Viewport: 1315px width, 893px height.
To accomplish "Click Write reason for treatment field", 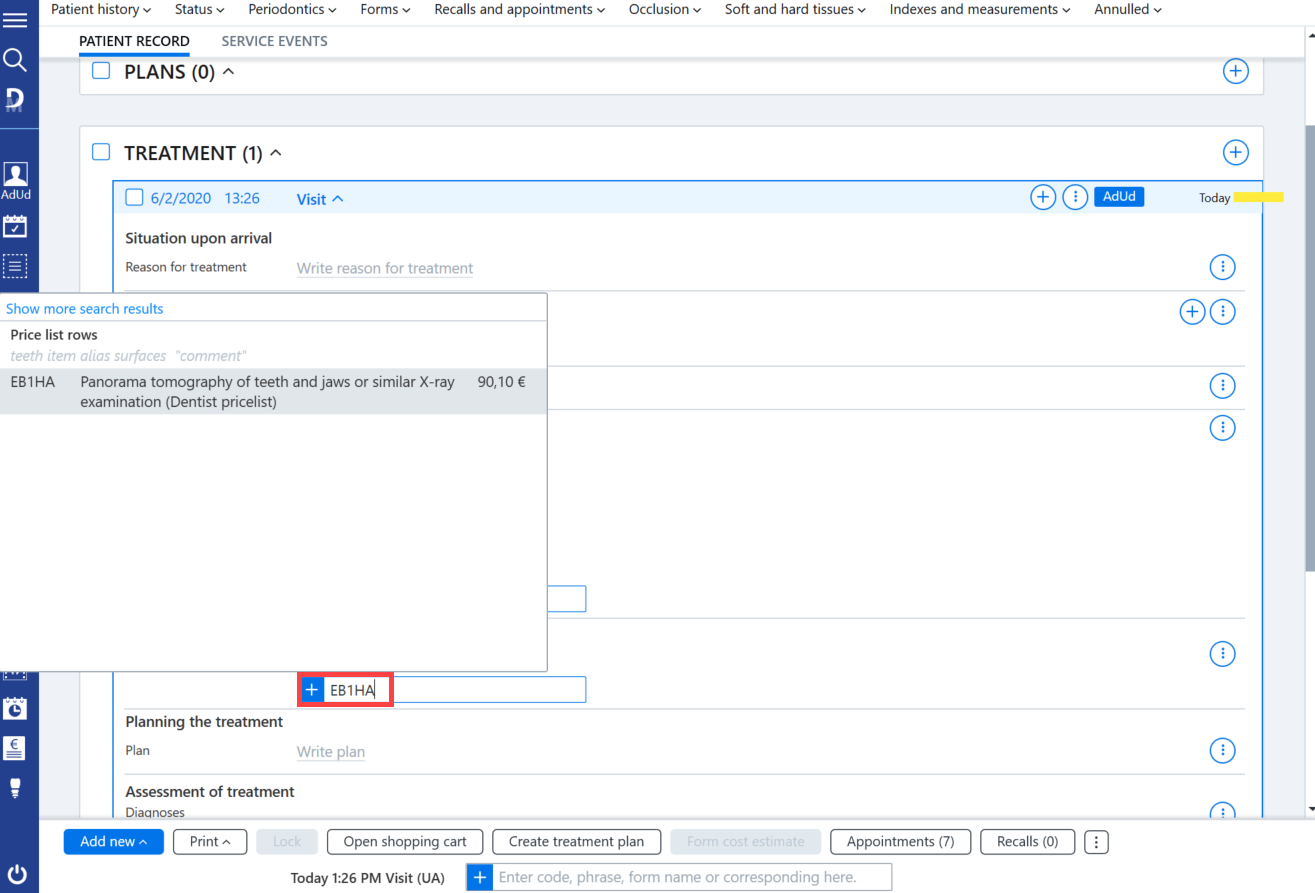I will (x=385, y=268).
